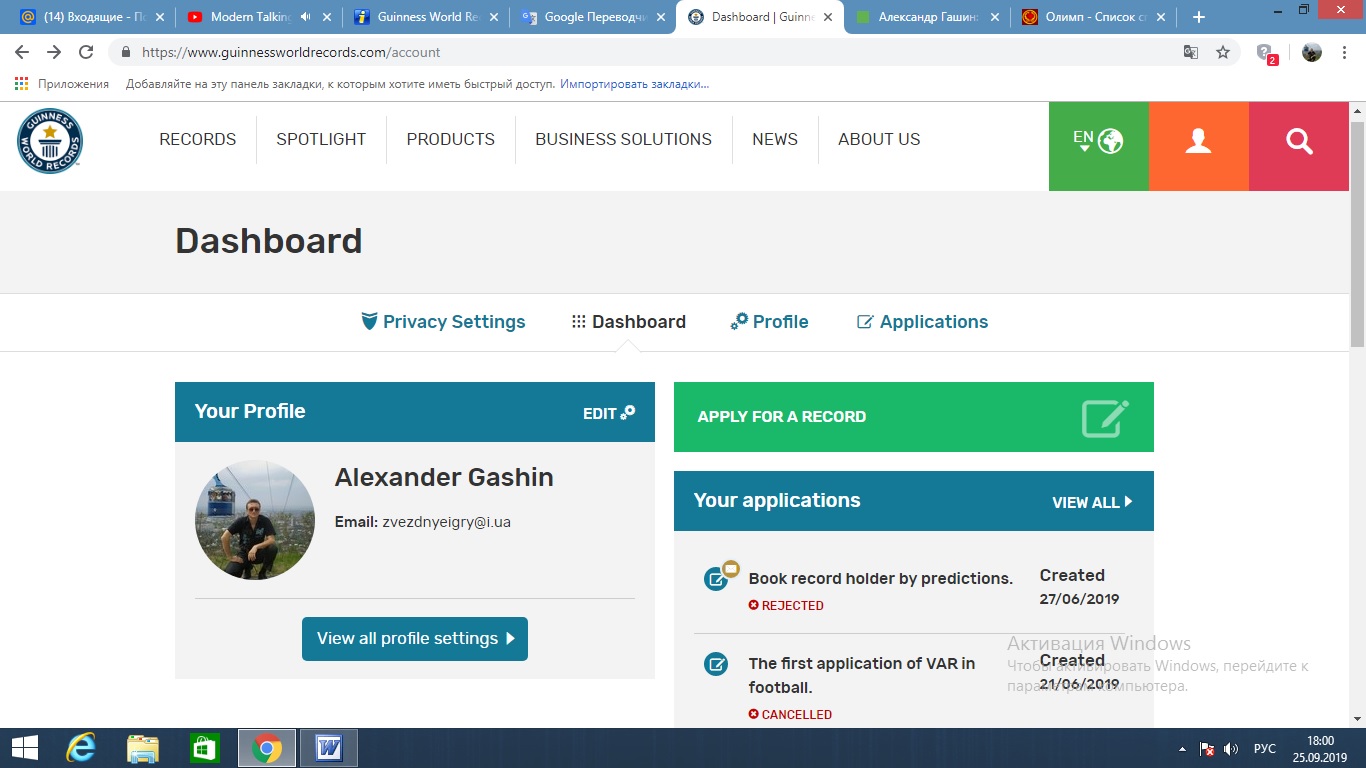The height and width of the screenshot is (768, 1366).
Task: Open File Explorer from the taskbar
Action: coord(143,748)
